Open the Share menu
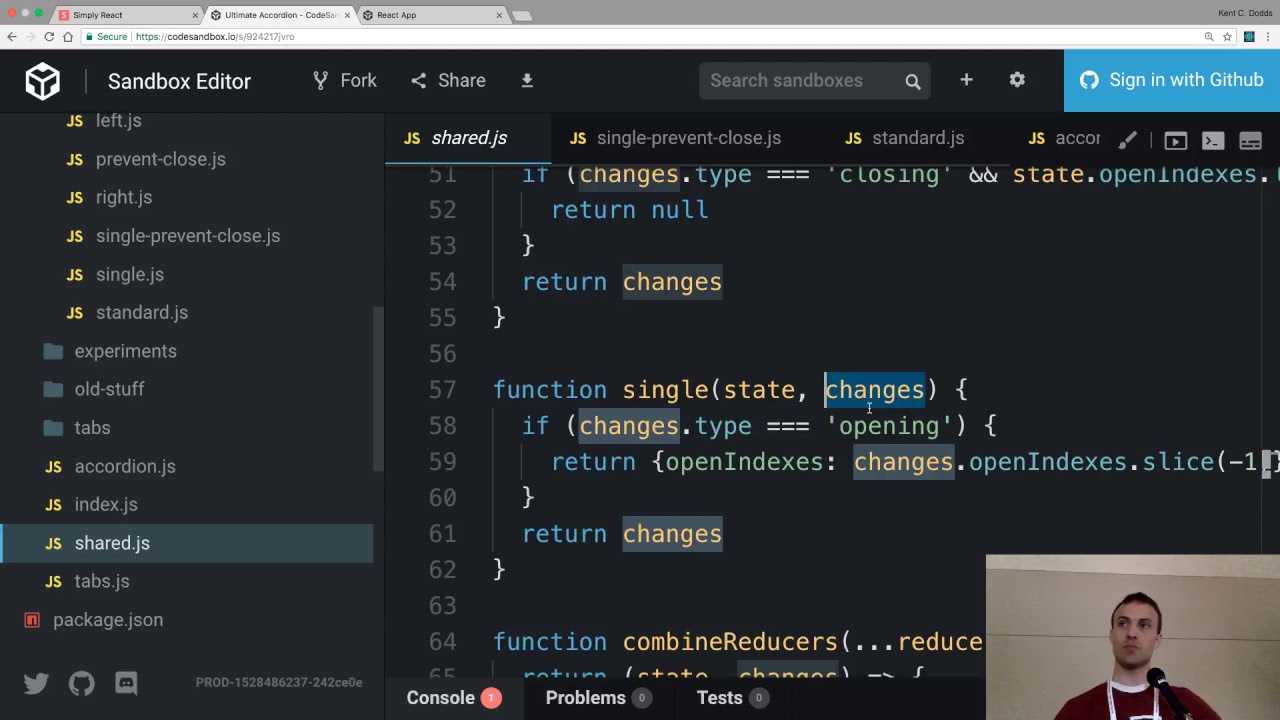The width and height of the screenshot is (1280, 720). pyautogui.click(x=448, y=81)
